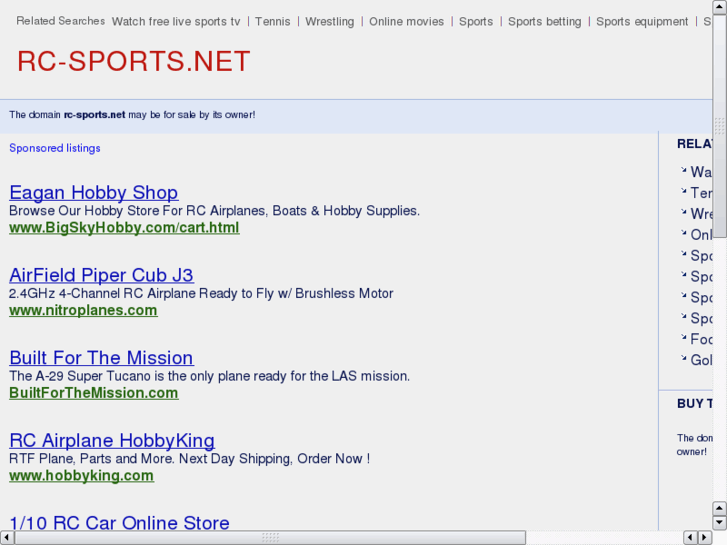Select Tennis related search in top bar
The width and height of the screenshot is (727, 545).
tap(273, 22)
